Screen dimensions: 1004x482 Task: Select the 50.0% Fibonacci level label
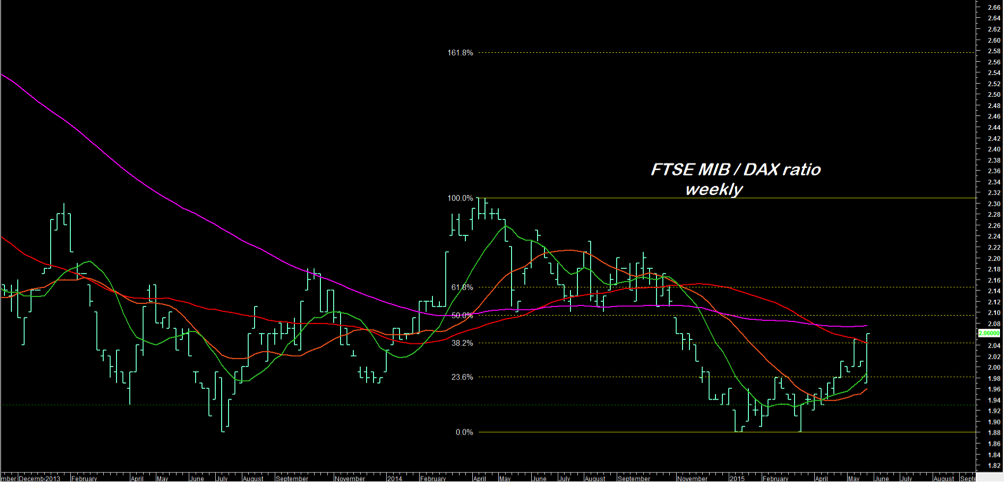(462, 315)
